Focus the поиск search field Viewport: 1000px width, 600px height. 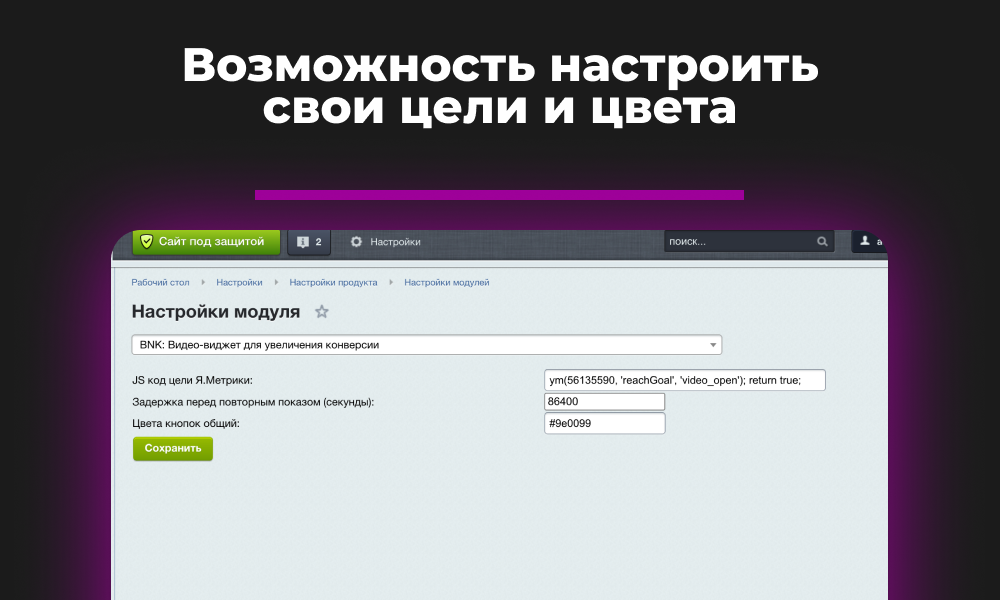click(738, 242)
